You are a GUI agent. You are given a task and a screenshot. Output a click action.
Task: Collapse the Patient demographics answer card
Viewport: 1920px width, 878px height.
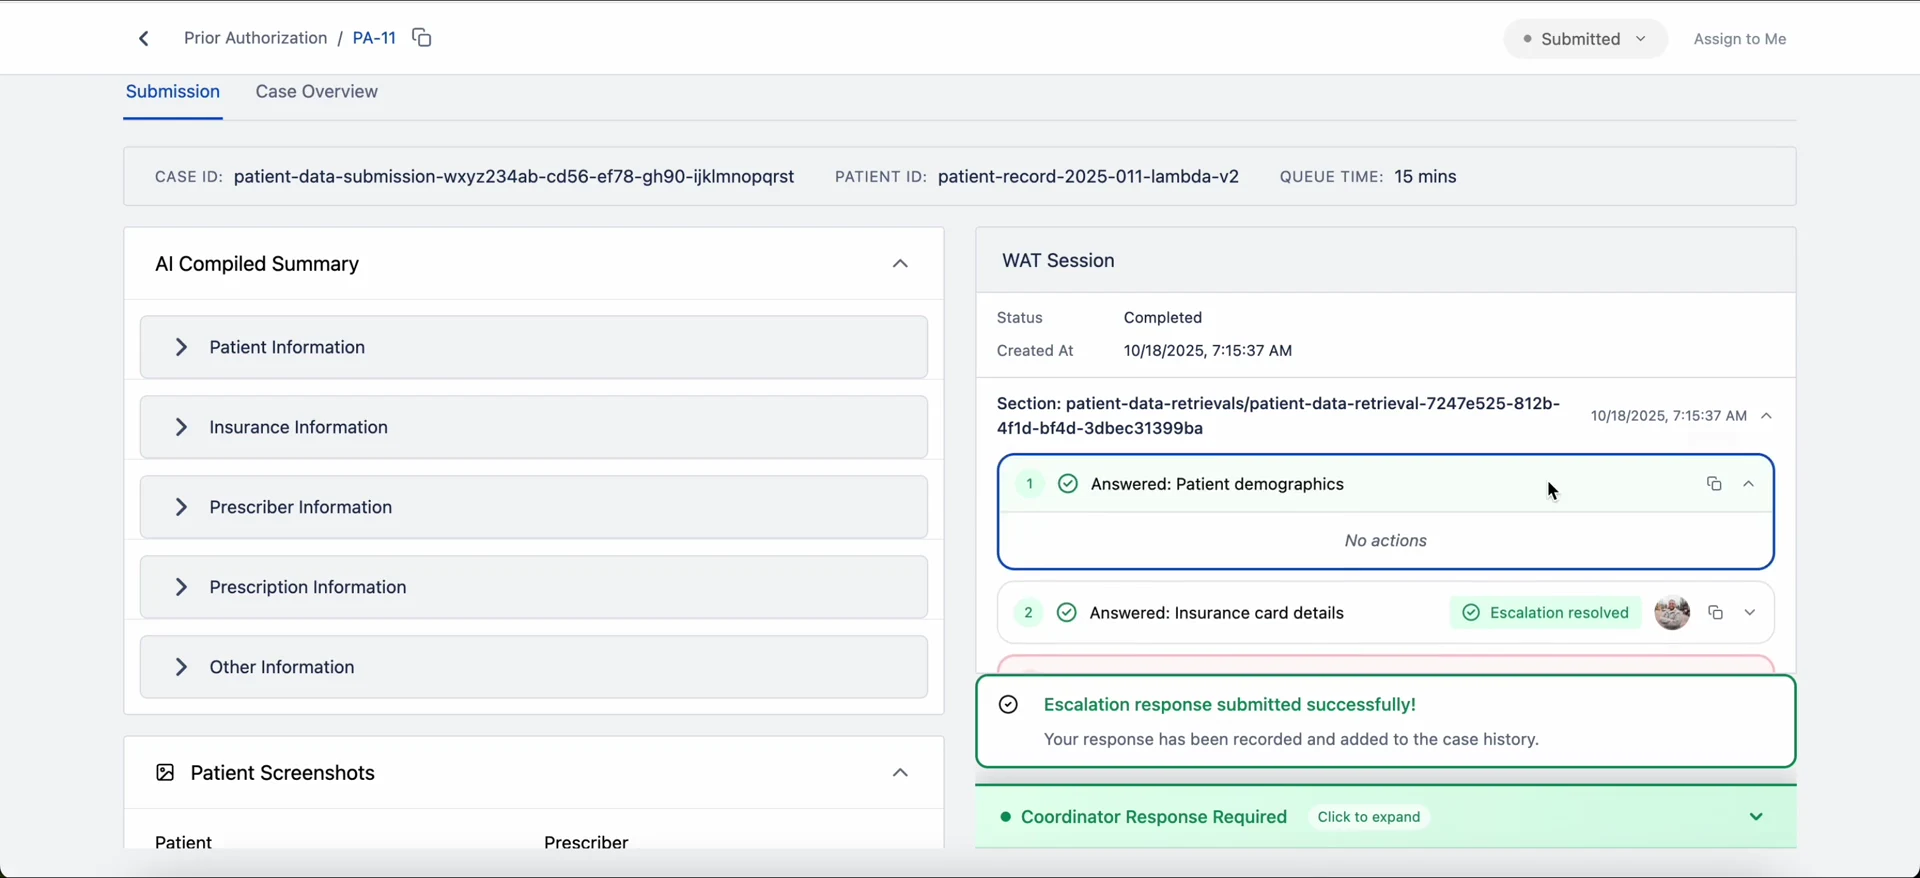tap(1749, 484)
